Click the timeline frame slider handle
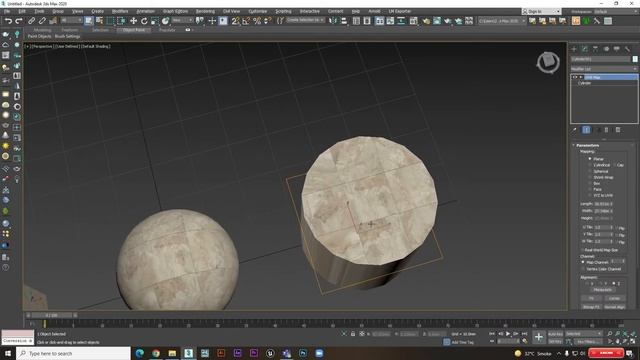Screen dimensions: 640x360 point(52,315)
